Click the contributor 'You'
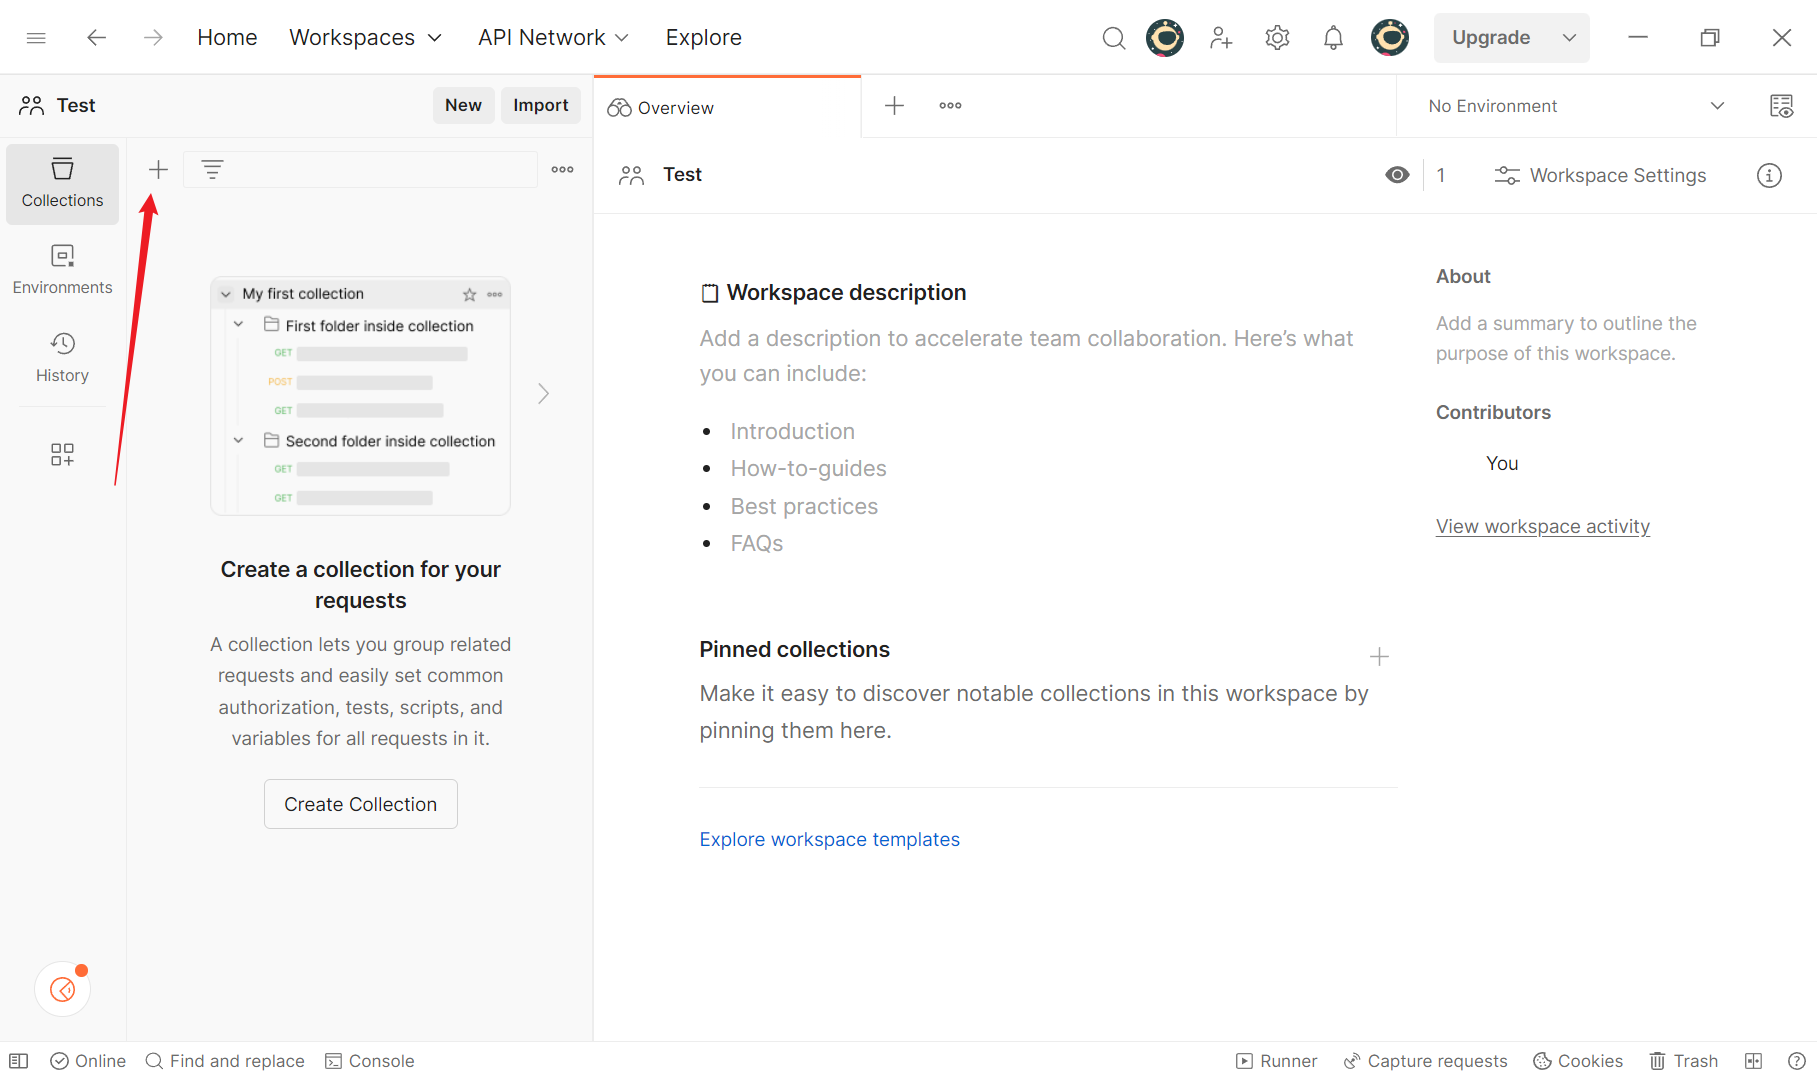The image size is (1817, 1080). pyautogui.click(x=1502, y=464)
